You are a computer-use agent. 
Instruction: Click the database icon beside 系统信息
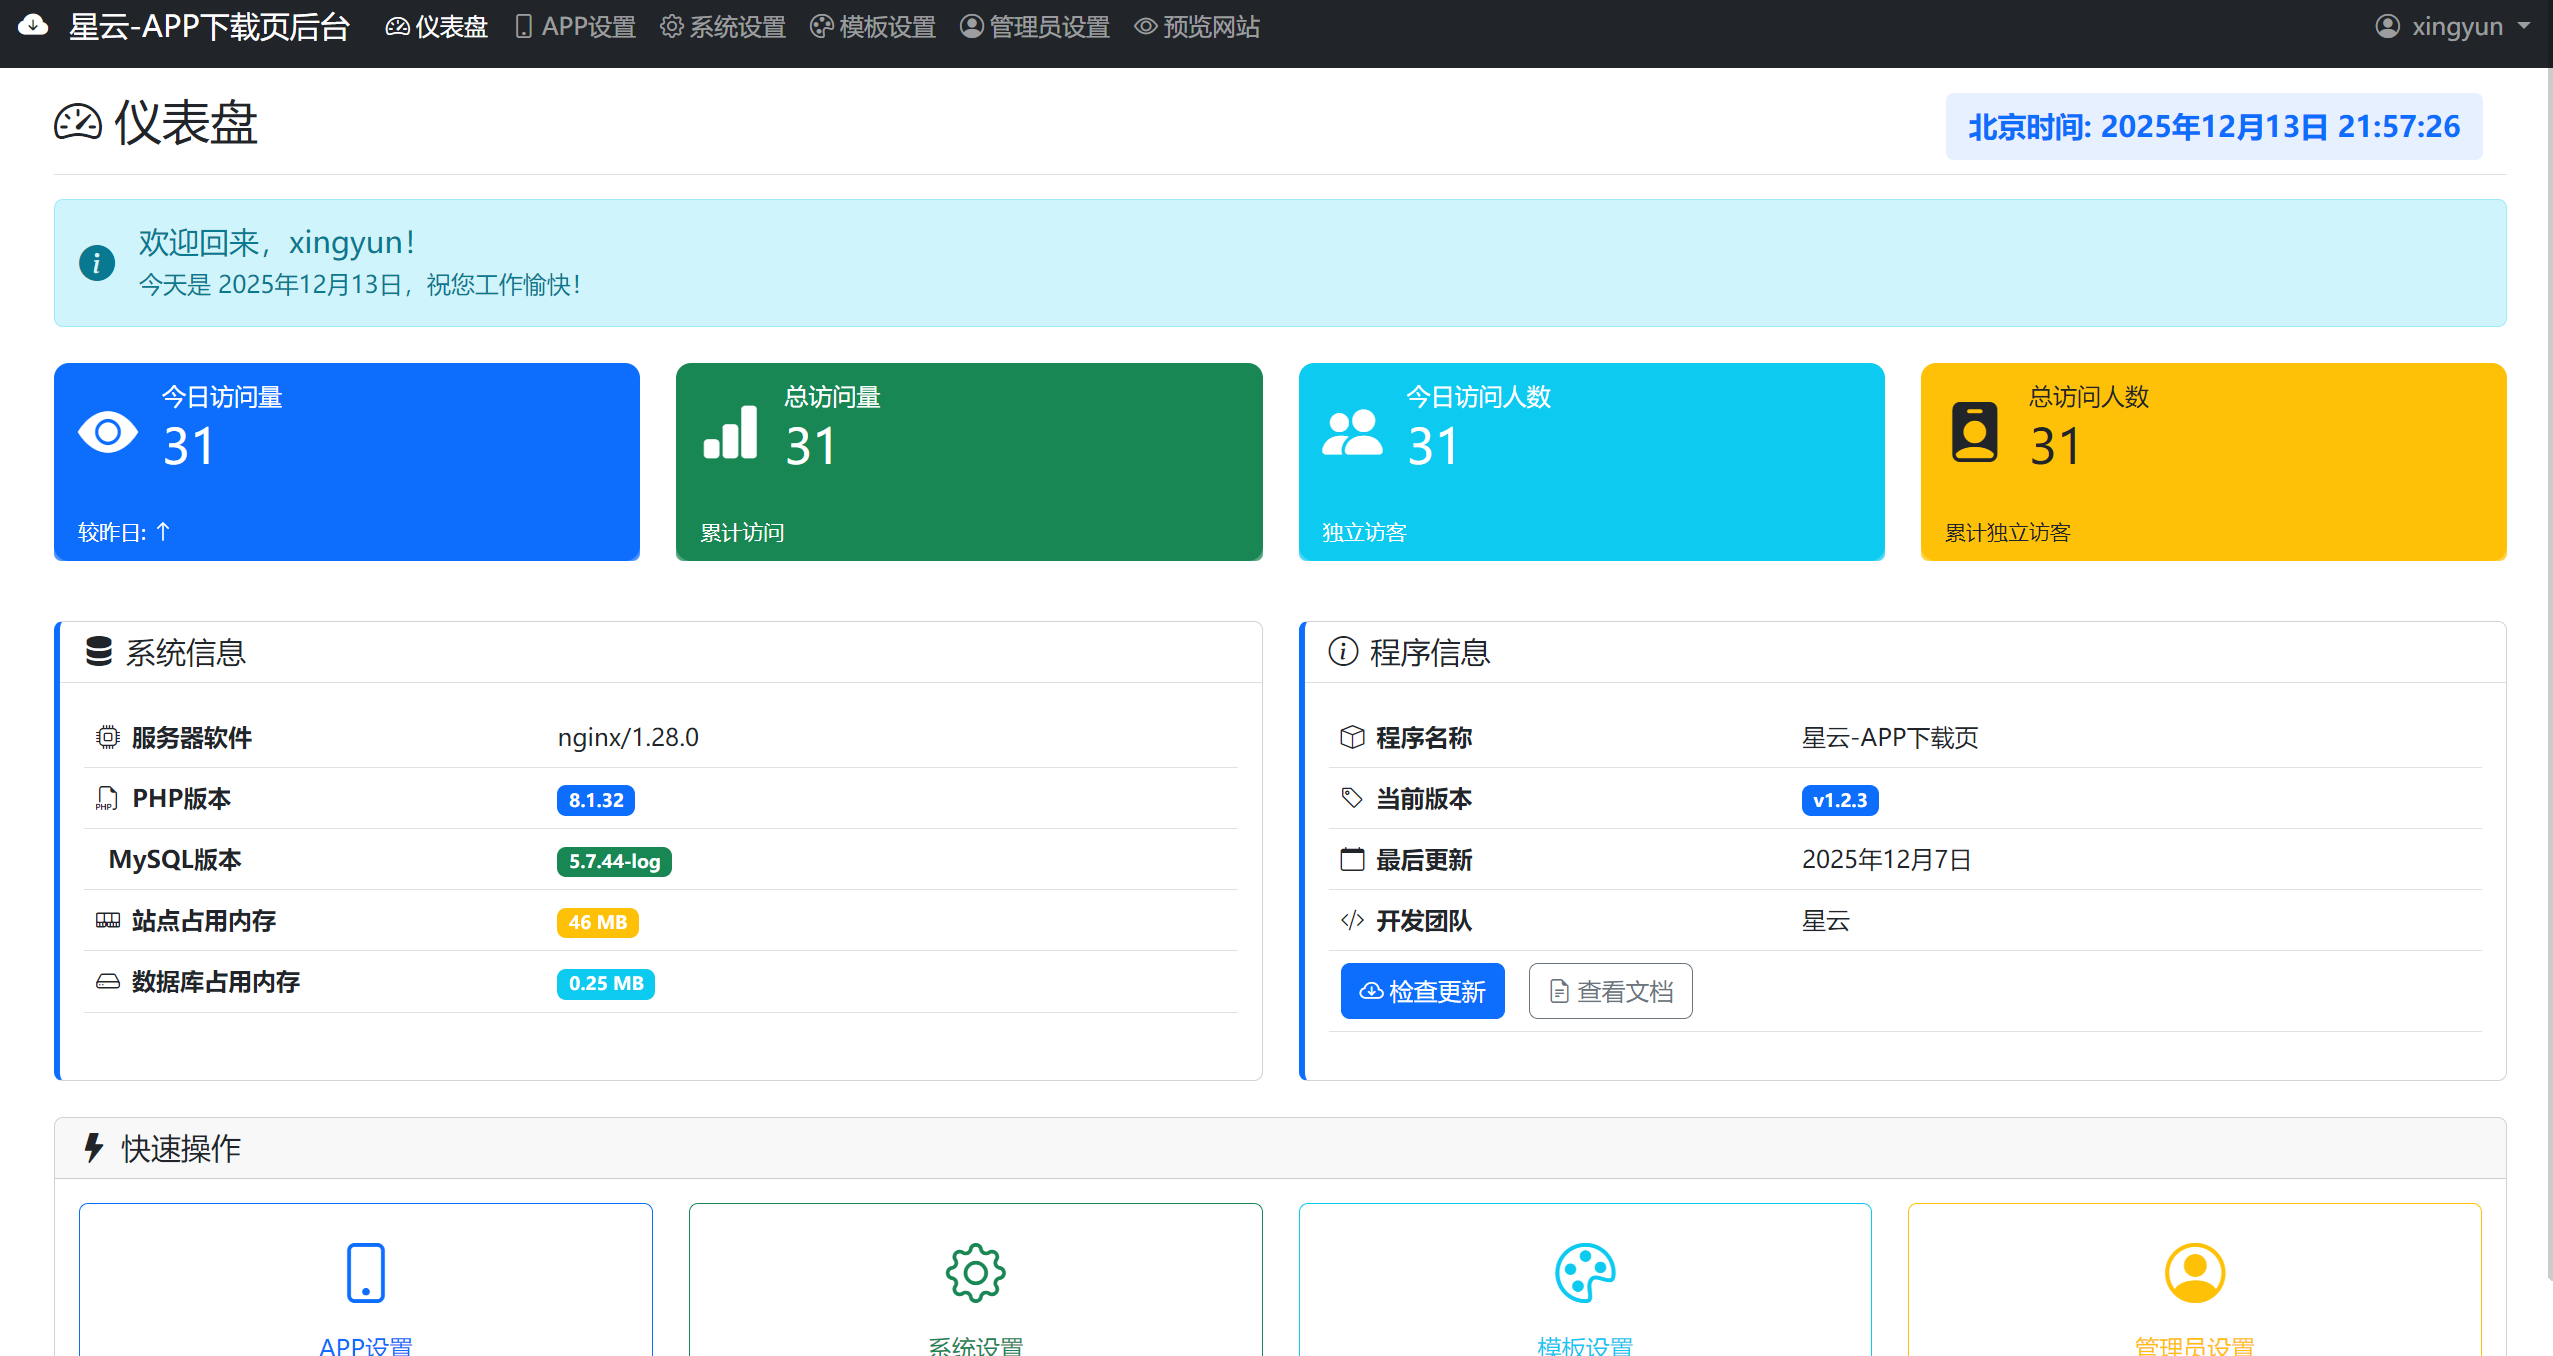[x=99, y=652]
